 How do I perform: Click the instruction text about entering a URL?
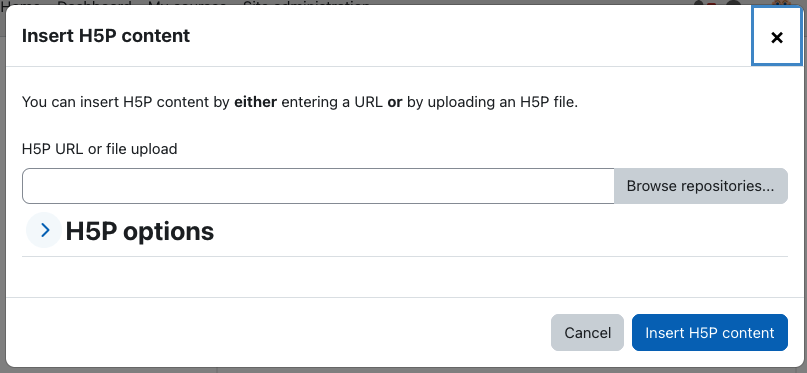300,102
